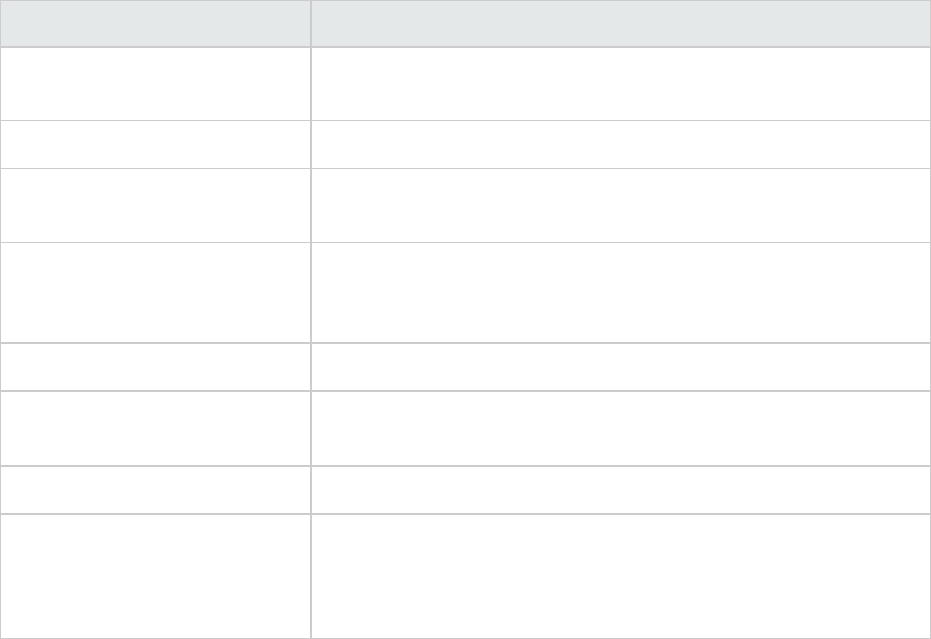This screenshot has height=639, width=931.
Task: Select the first body row's right cell
Action: pos(620,84)
